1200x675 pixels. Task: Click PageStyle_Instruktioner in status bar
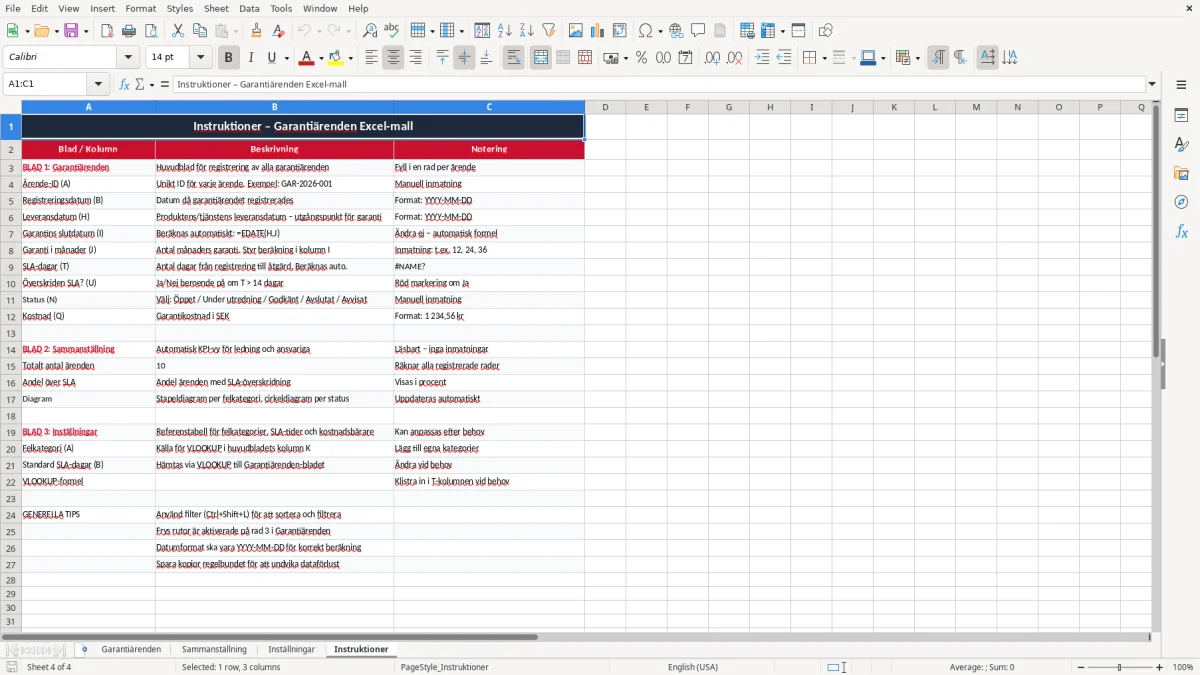point(444,667)
